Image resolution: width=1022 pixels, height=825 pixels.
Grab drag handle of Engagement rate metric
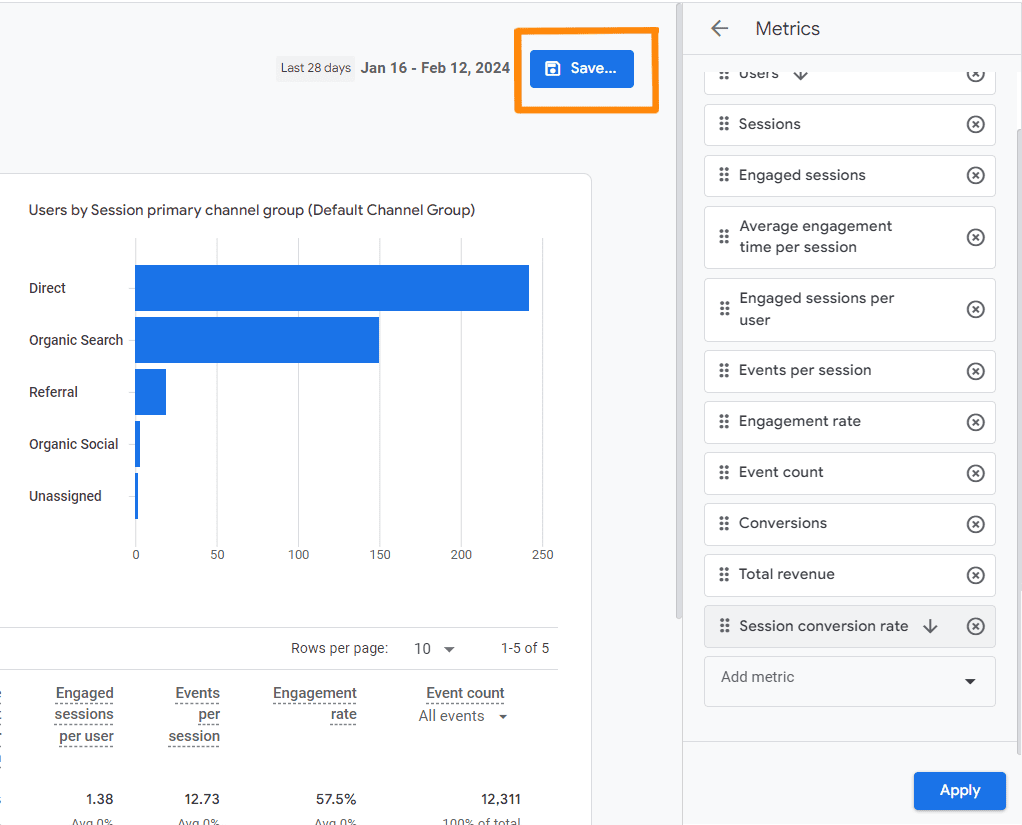coord(723,422)
